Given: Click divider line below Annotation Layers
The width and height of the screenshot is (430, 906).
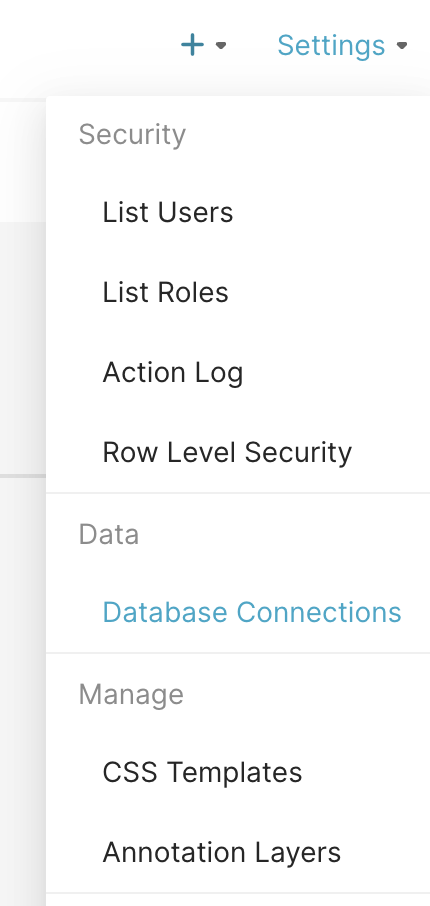Looking at the screenshot, I should pos(238,893).
